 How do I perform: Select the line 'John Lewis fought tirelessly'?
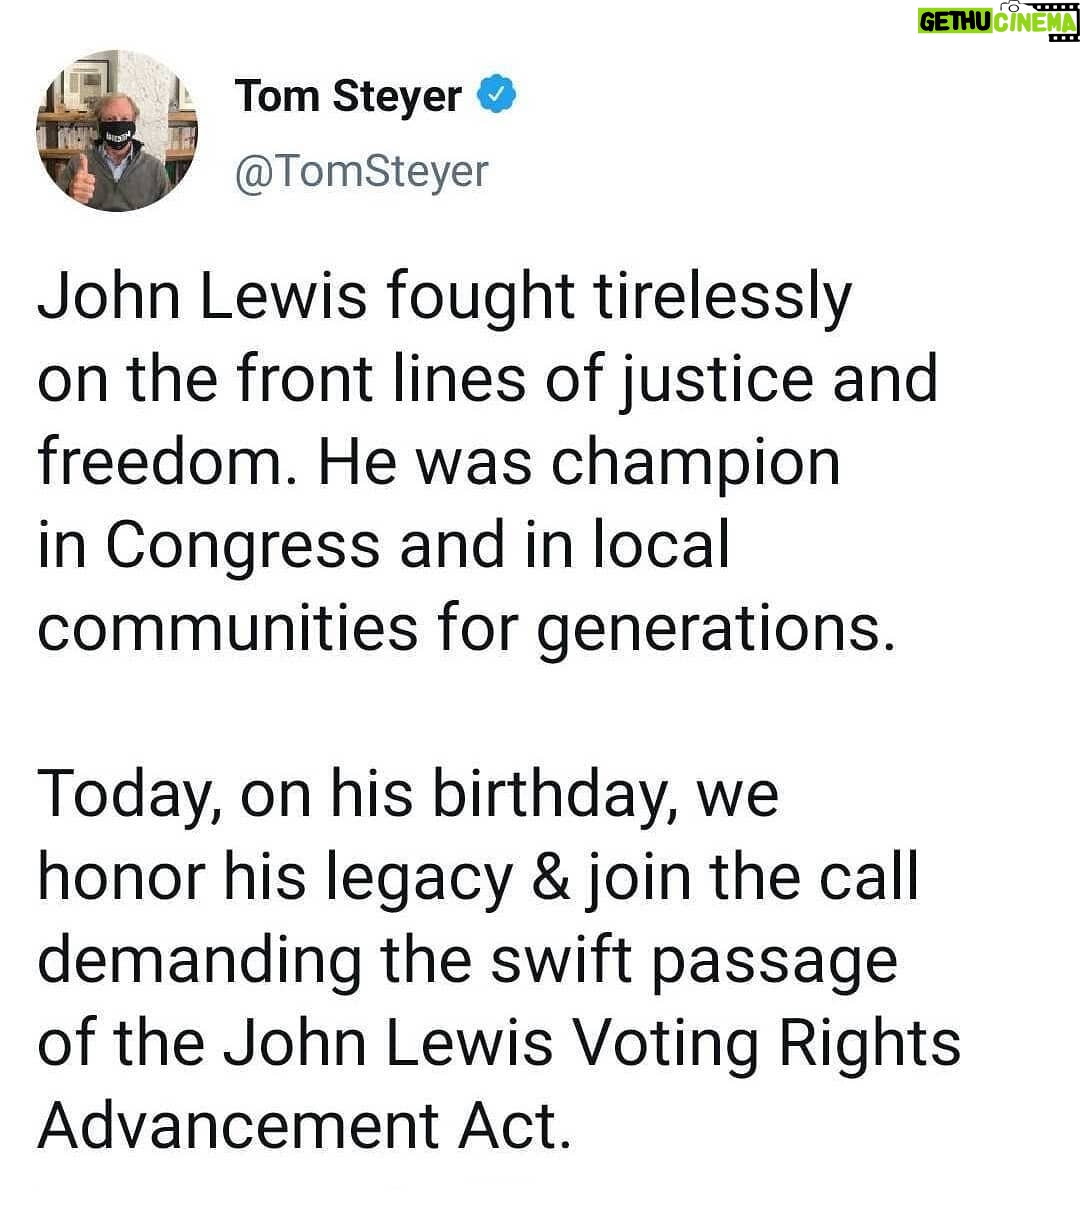[x=444, y=297]
